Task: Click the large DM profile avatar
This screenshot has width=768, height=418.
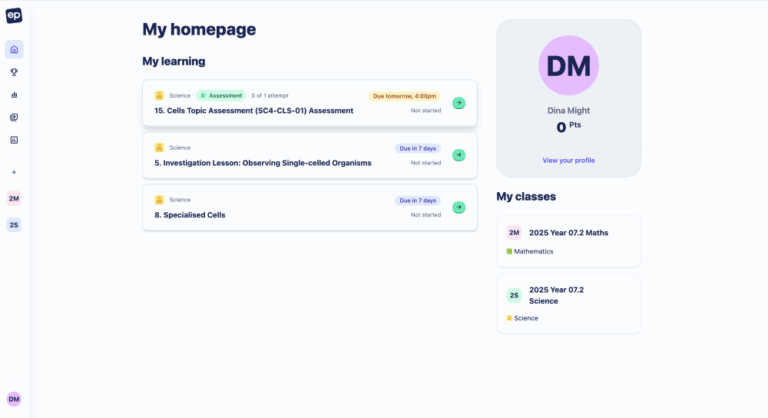Action: tap(568, 66)
